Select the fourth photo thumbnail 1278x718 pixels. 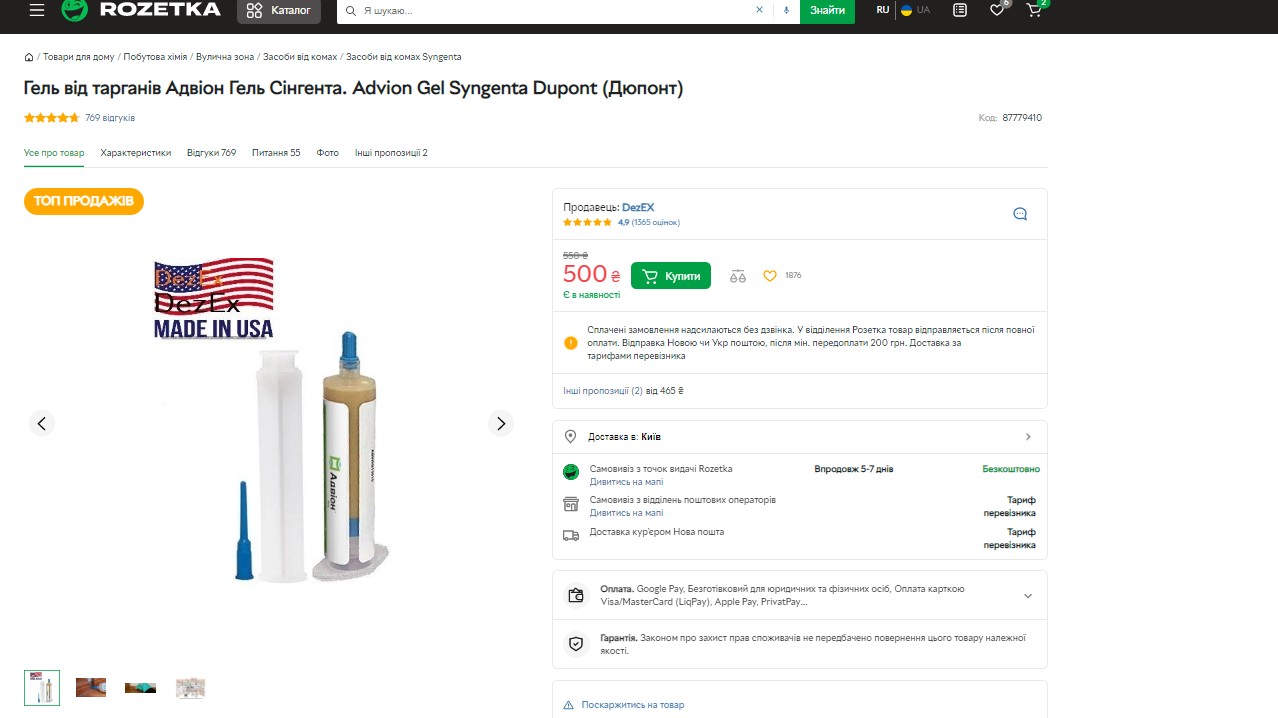(x=190, y=688)
